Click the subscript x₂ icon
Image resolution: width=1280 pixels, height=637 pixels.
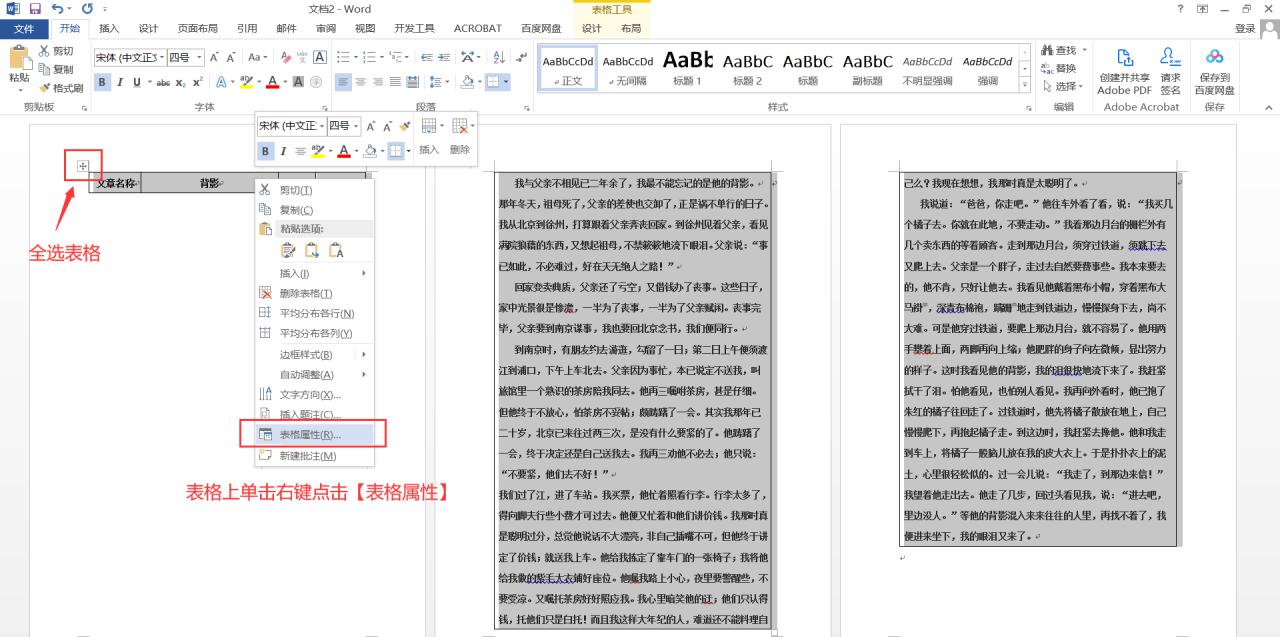pyautogui.click(x=180, y=82)
